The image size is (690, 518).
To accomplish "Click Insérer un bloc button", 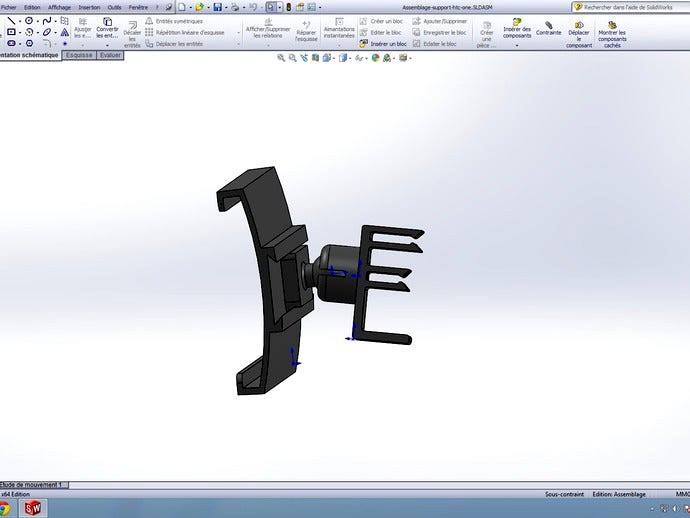I will pos(383,44).
